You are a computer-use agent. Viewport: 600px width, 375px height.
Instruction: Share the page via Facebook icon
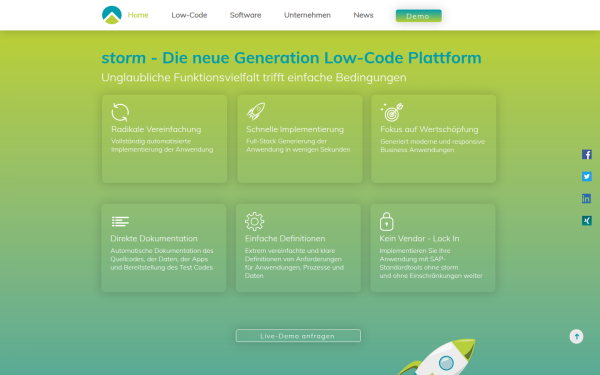(x=587, y=154)
